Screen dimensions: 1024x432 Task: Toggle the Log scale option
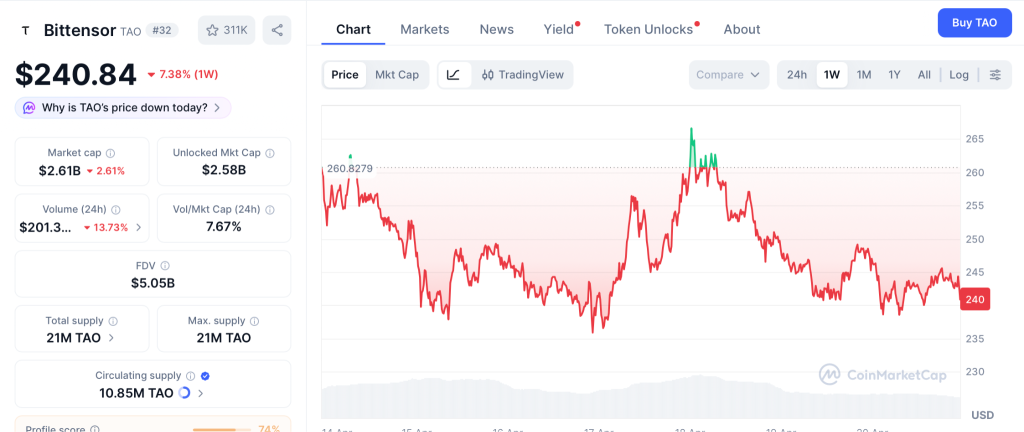click(959, 75)
